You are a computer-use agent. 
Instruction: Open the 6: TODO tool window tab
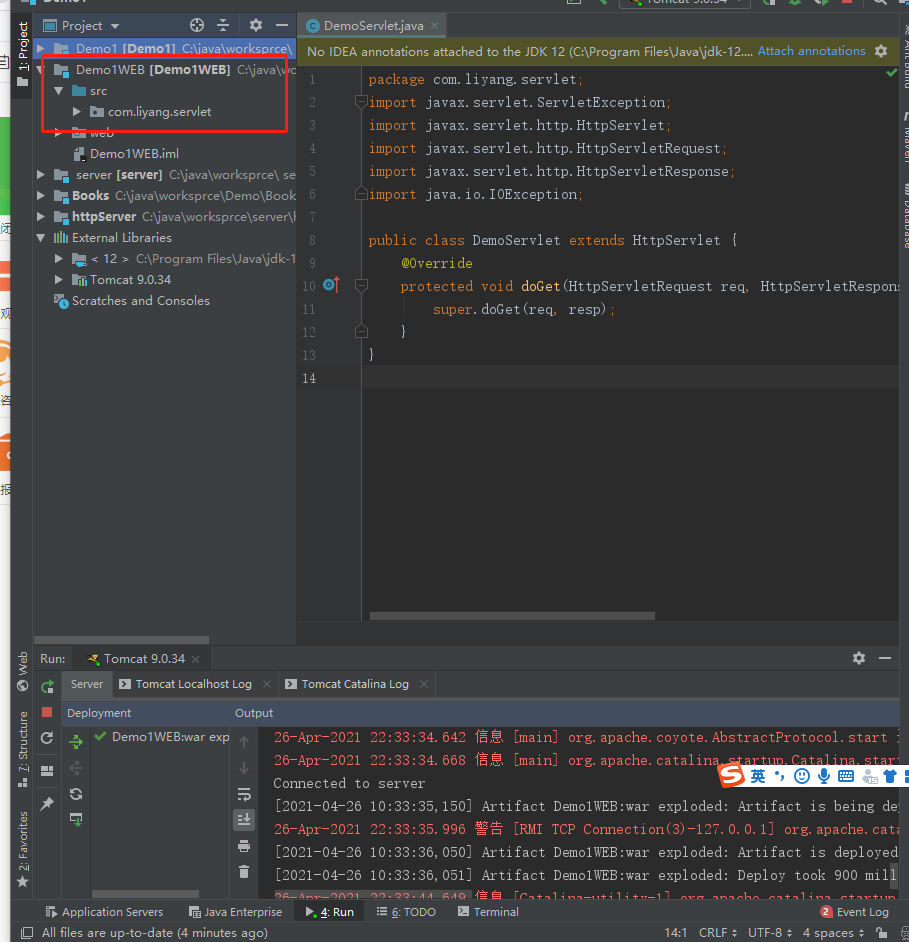[406, 912]
